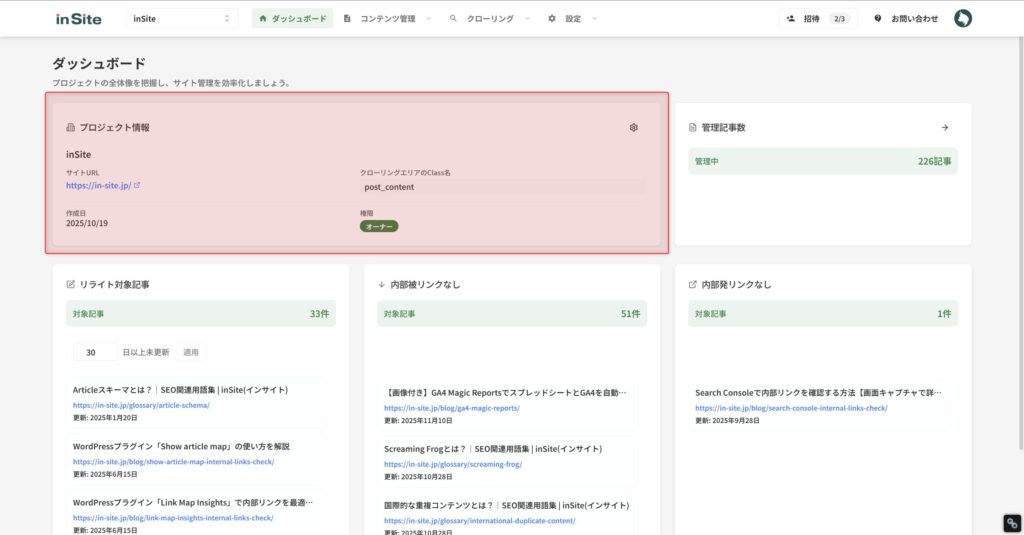This screenshot has height=535, width=1024.
Task: Click the 招待 invite button
Action: pos(818,18)
